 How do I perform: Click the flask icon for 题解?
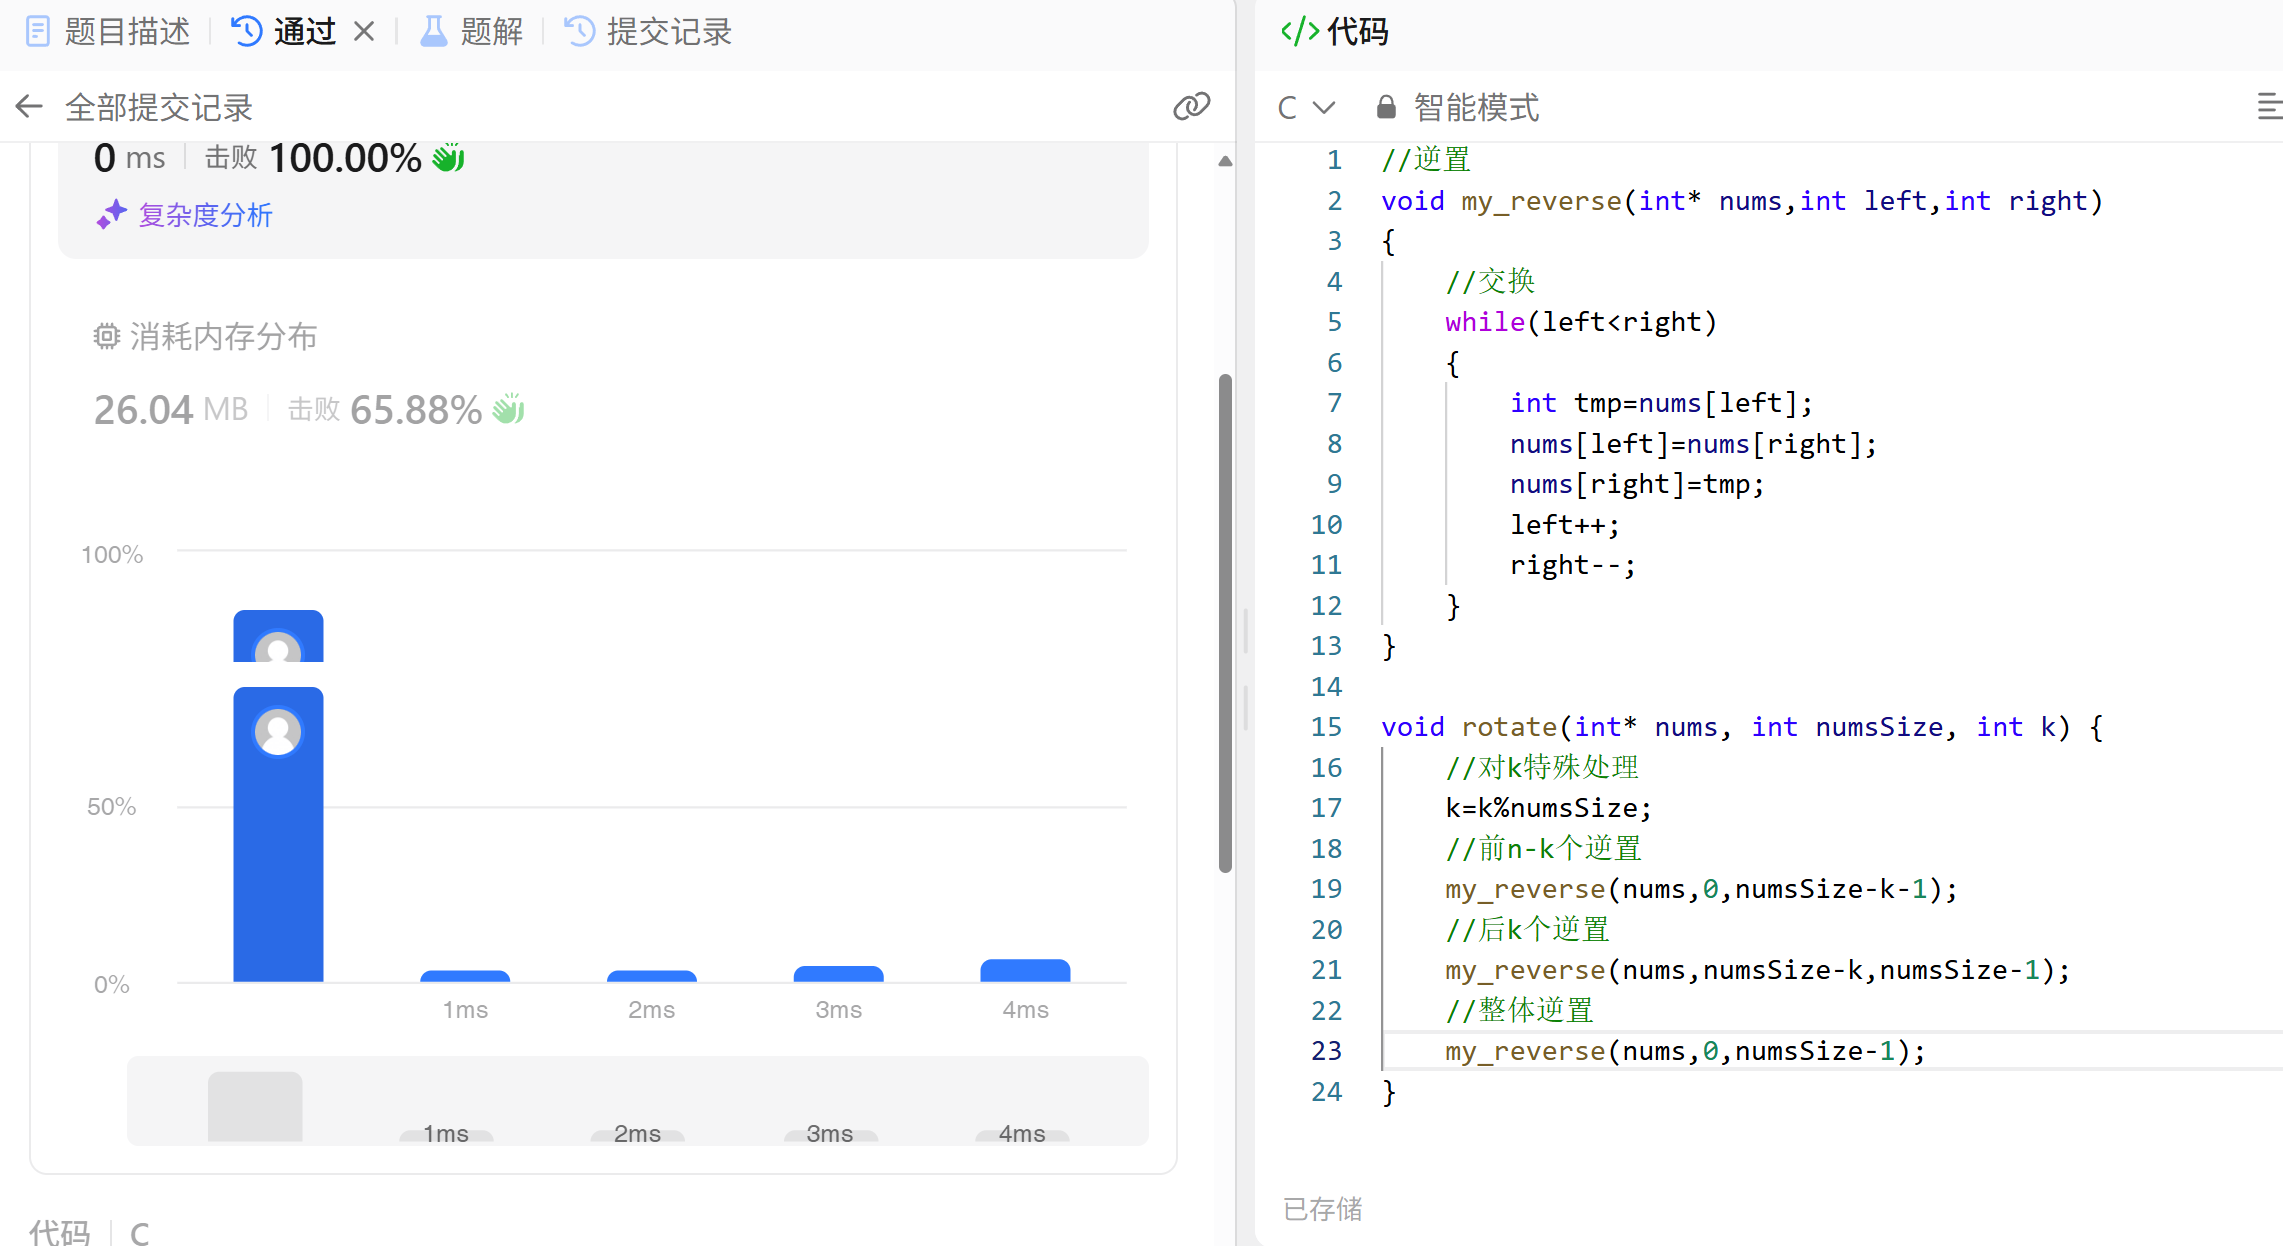click(433, 32)
